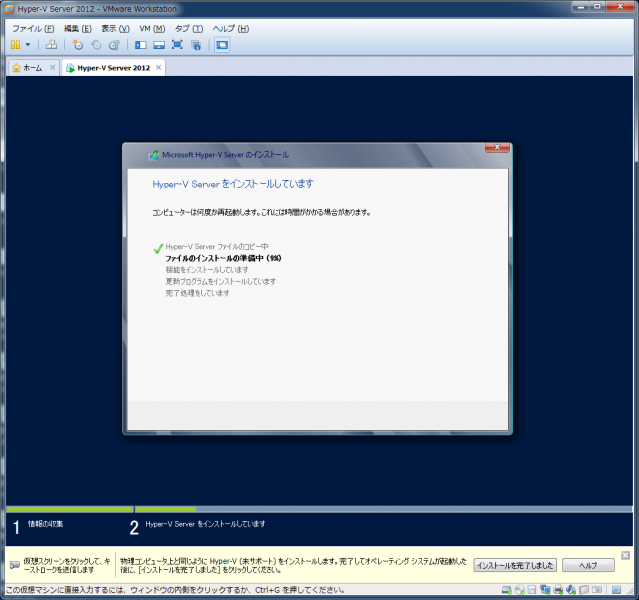The height and width of the screenshot is (600, 639).
Task: Click the ファイルのインストールの準備中 progress line
Action: point(223,258)
